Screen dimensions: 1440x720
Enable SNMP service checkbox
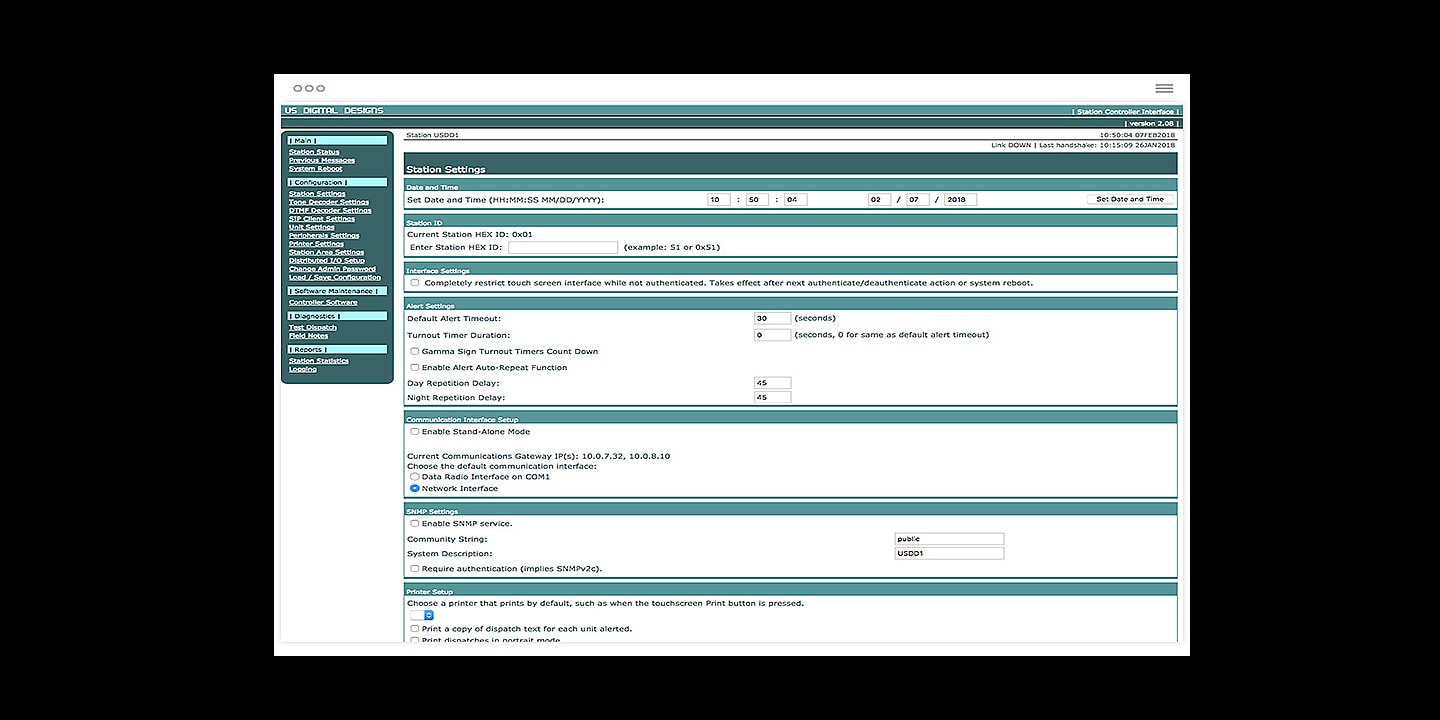point(415,524)
